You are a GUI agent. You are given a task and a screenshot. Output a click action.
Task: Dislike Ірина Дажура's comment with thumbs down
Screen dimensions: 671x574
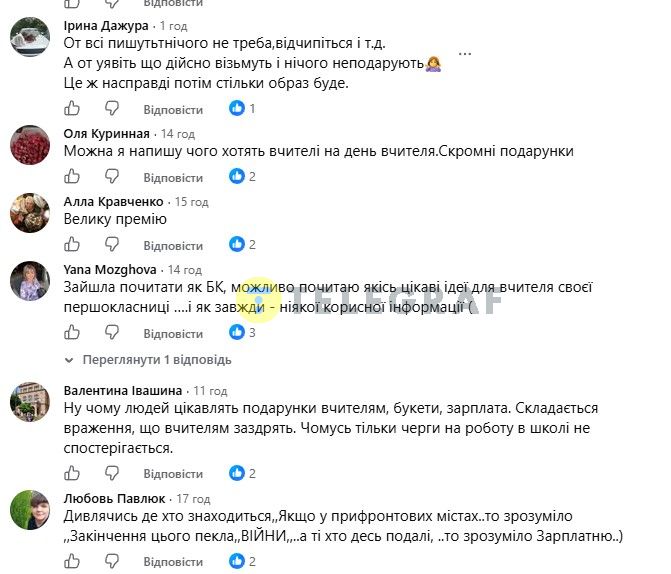112,108
